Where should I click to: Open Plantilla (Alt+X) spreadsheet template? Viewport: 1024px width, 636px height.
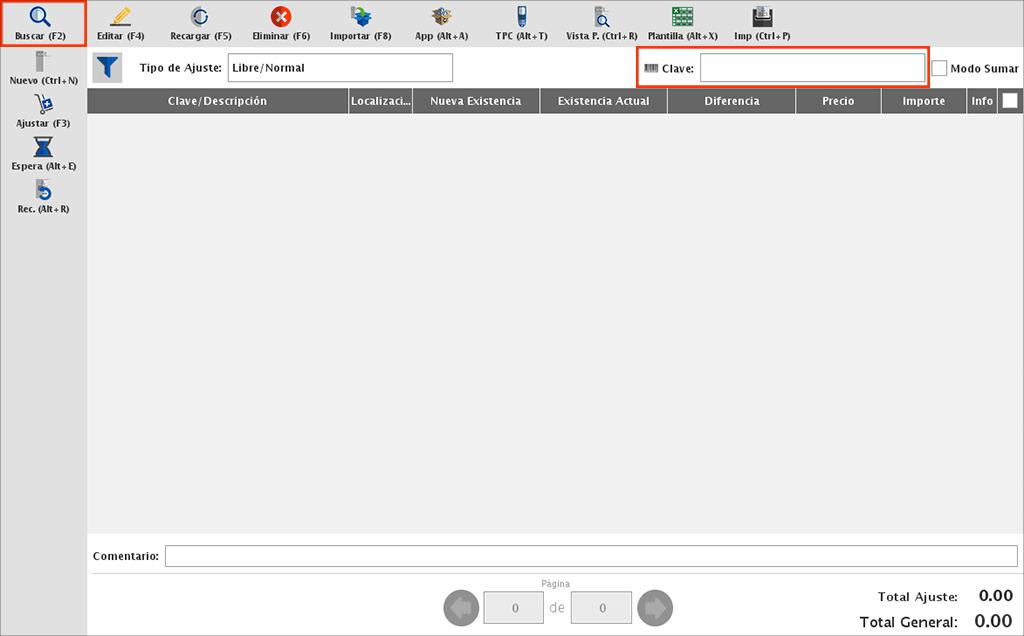pos(682,17)
